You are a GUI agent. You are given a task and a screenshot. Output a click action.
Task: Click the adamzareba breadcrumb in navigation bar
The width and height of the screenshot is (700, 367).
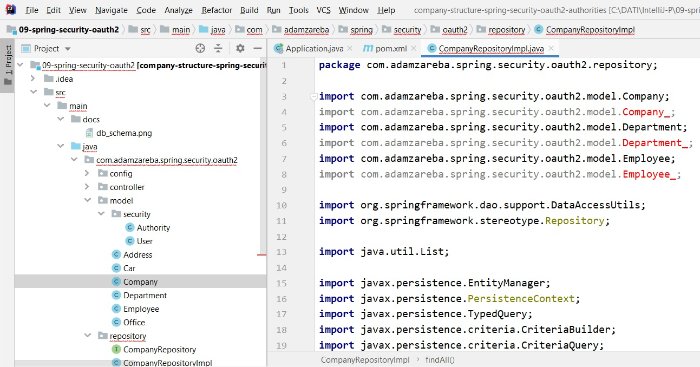pyautogui.click(x=306, y=29)
